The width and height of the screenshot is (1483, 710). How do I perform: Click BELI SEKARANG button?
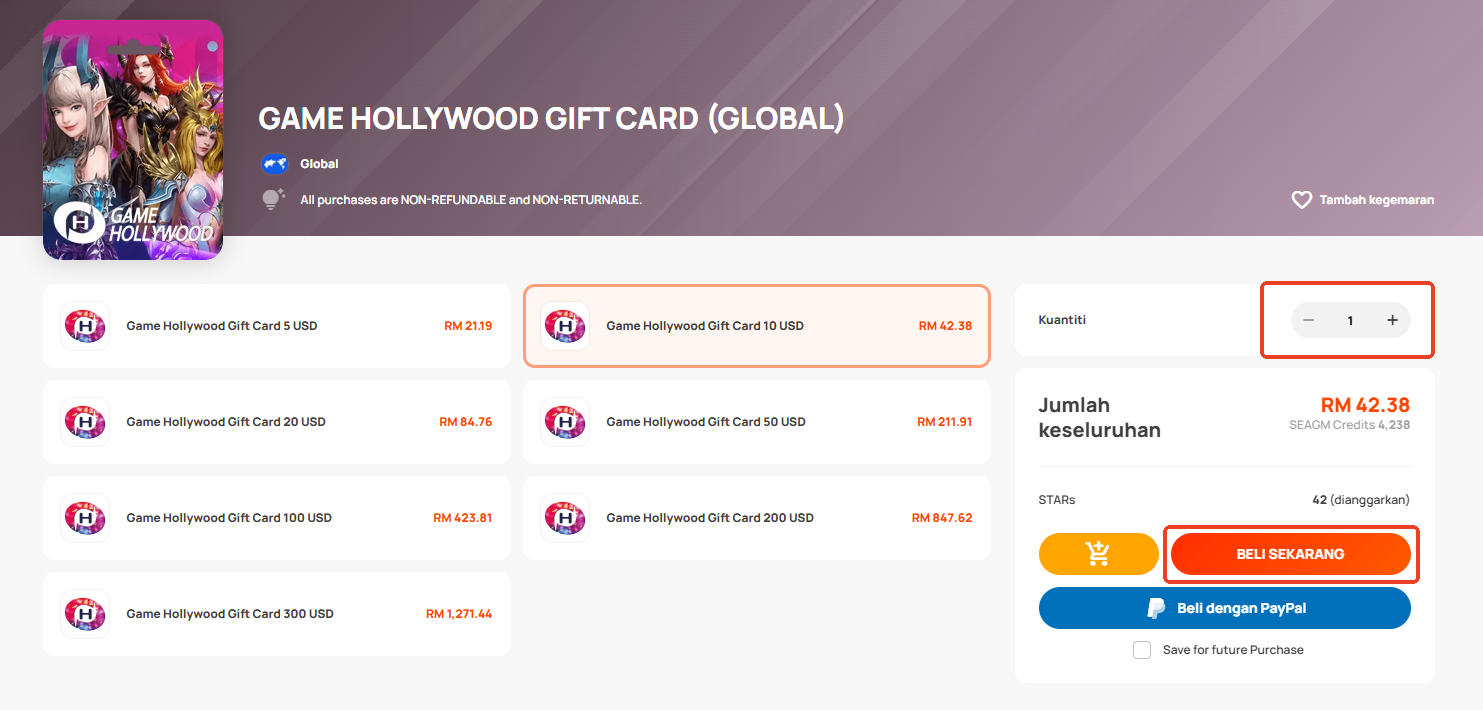click(x=1290, y=554)
